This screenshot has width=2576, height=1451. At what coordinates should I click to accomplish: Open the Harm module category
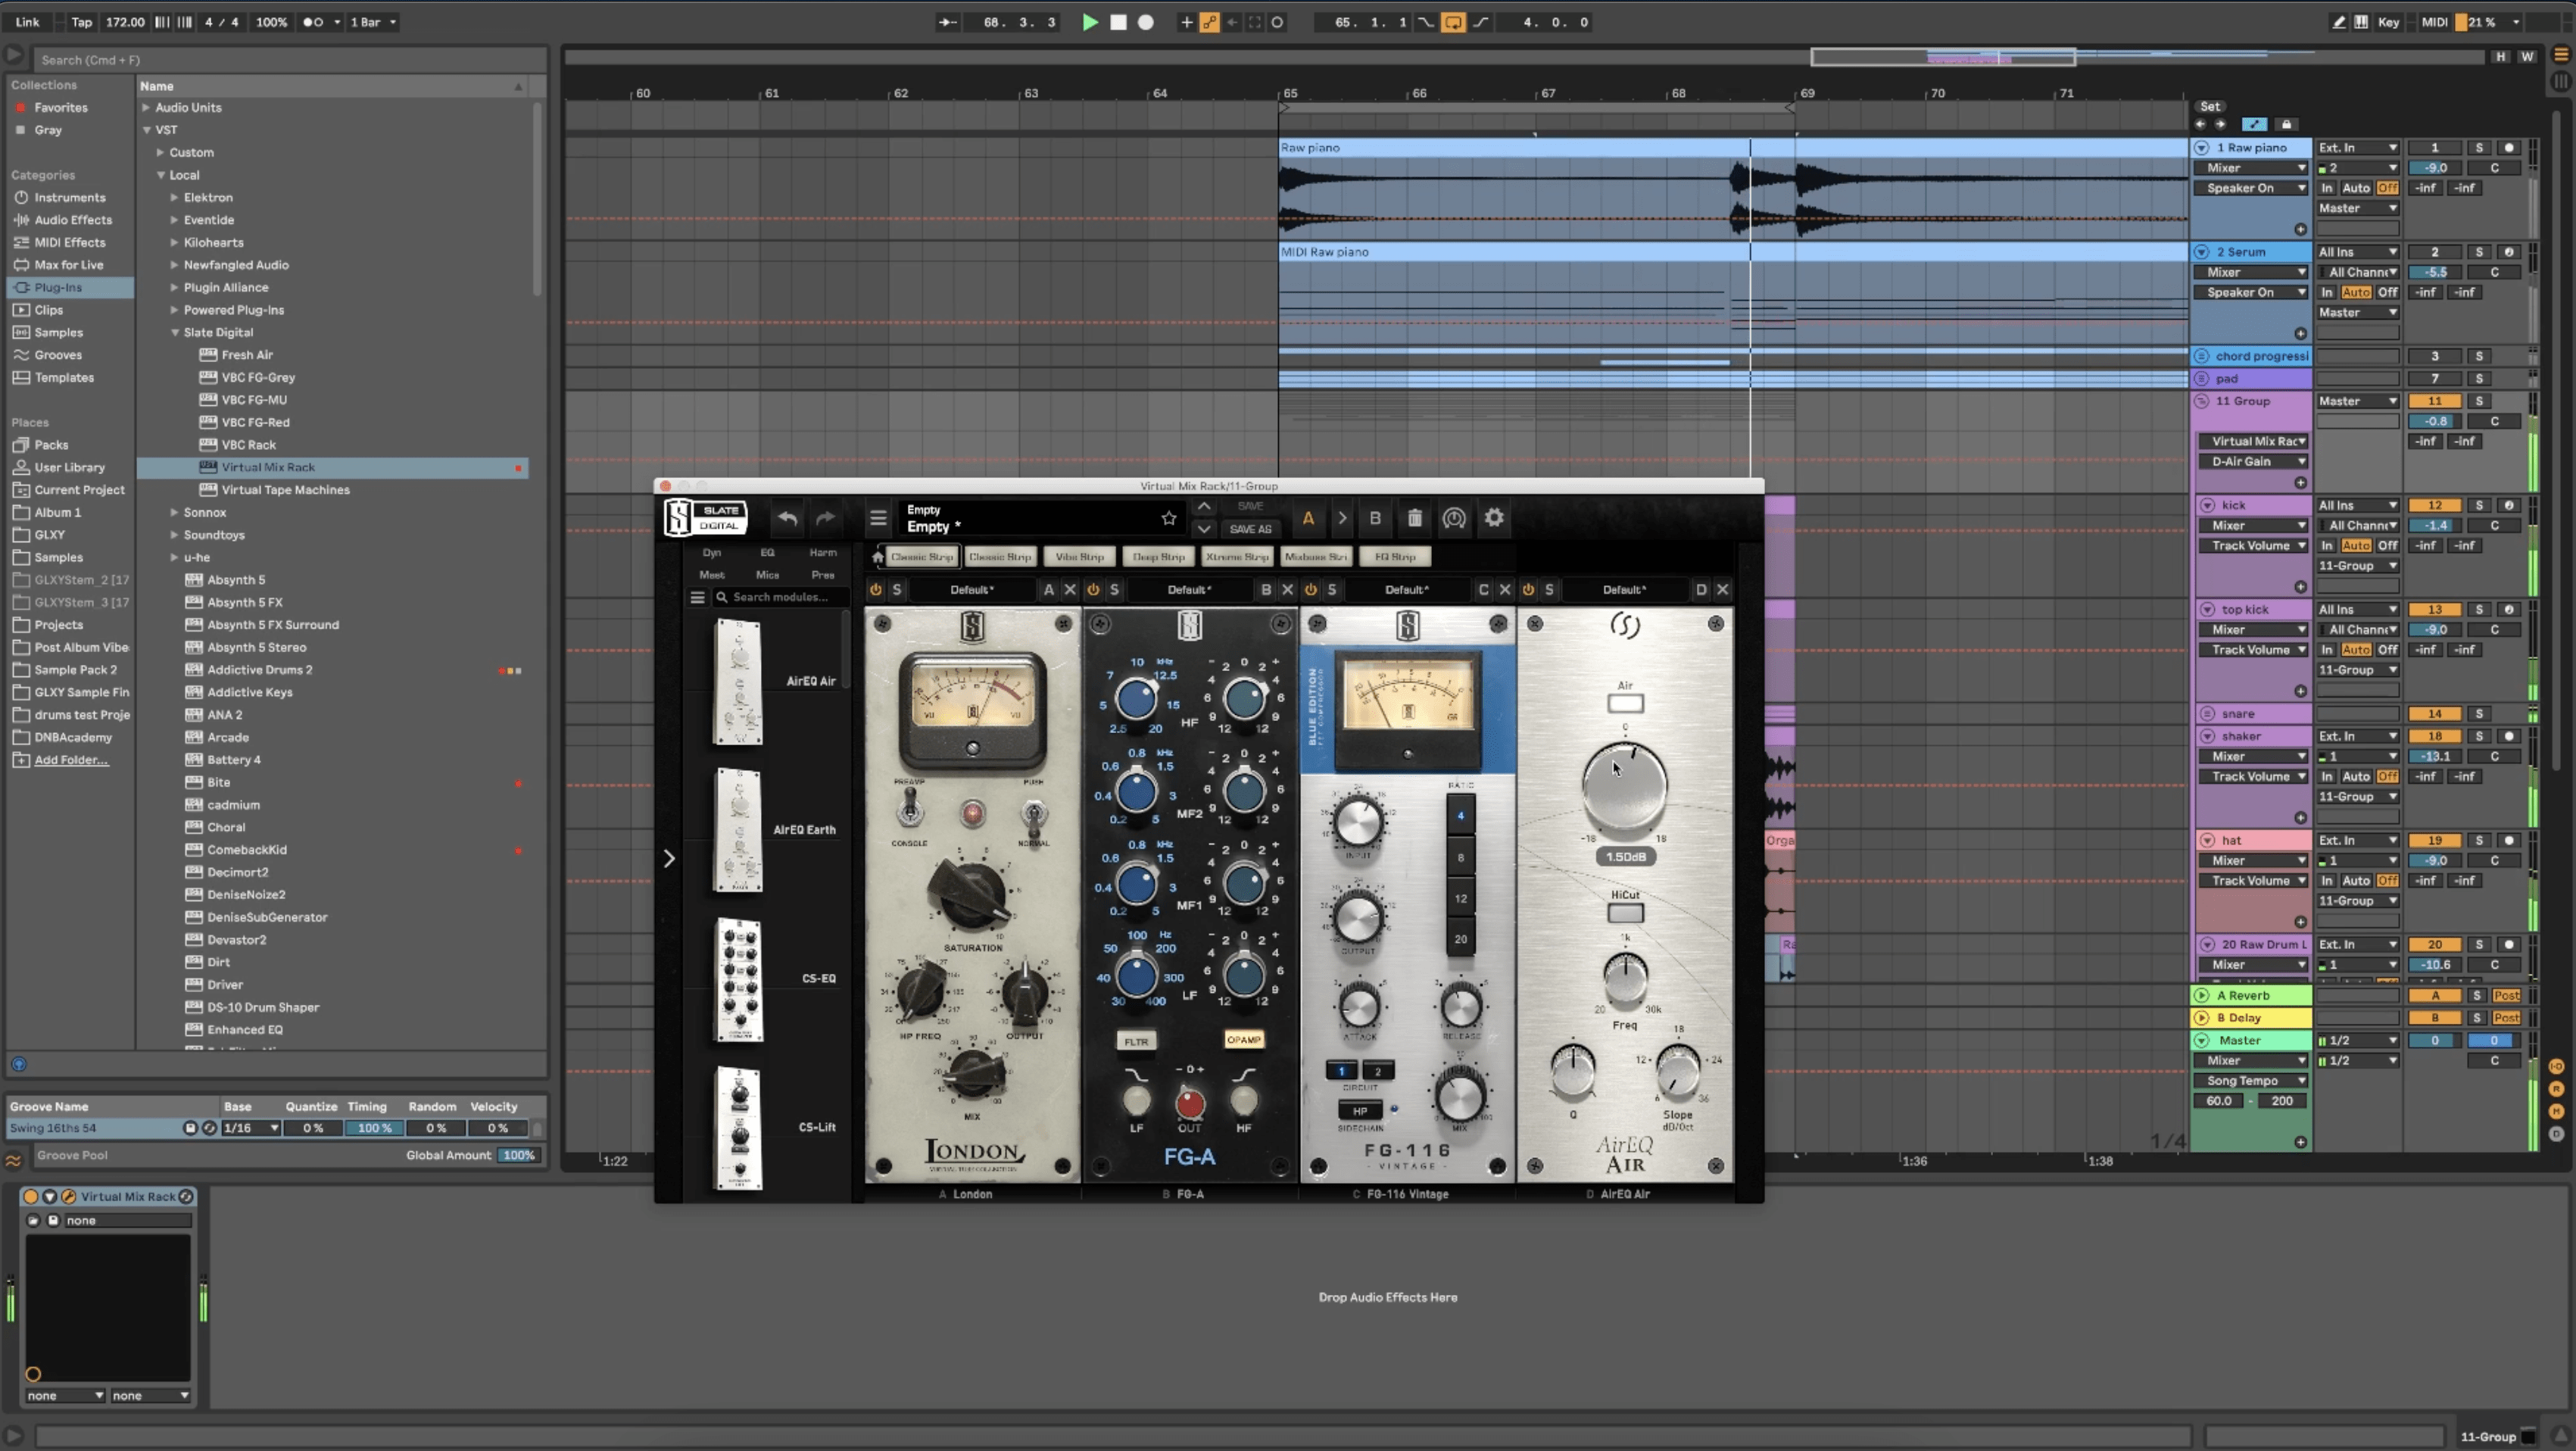coord(823,553)
